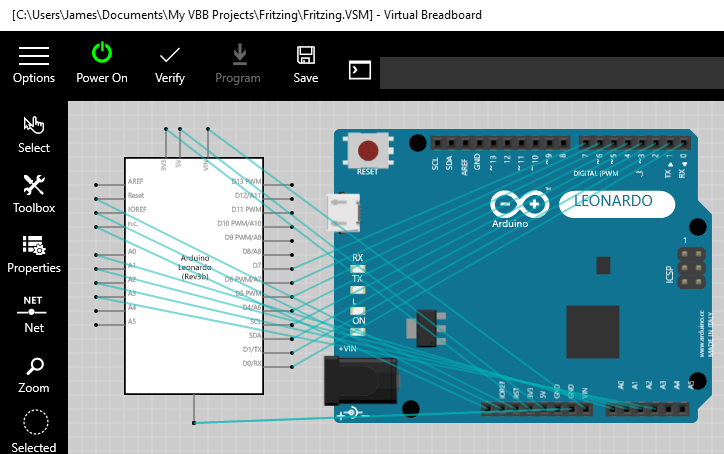Click the ICSP header on board

coord(691,268)
